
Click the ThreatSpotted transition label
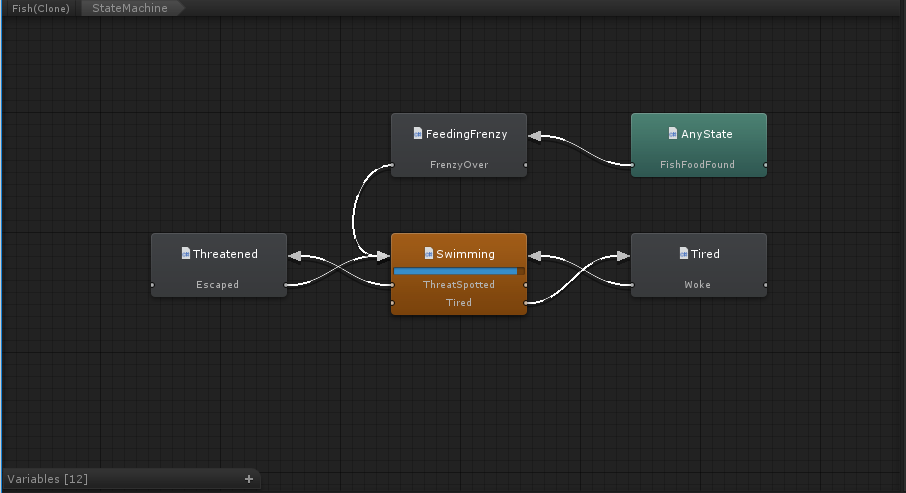(459, 285)
